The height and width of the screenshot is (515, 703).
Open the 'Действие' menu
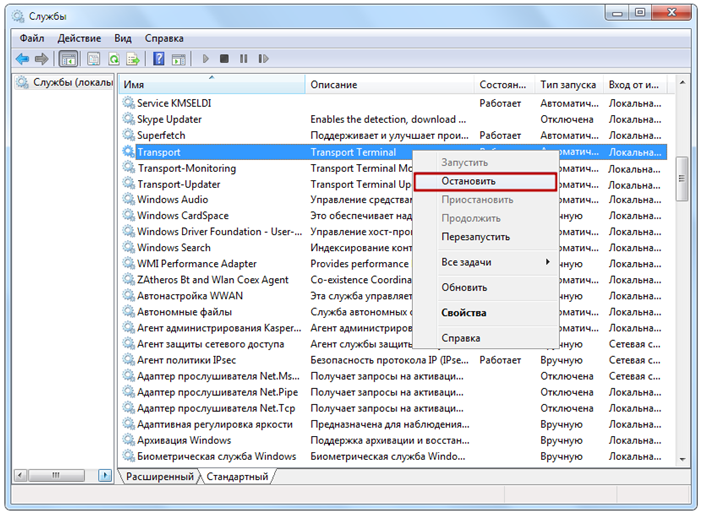pos(76,38)
